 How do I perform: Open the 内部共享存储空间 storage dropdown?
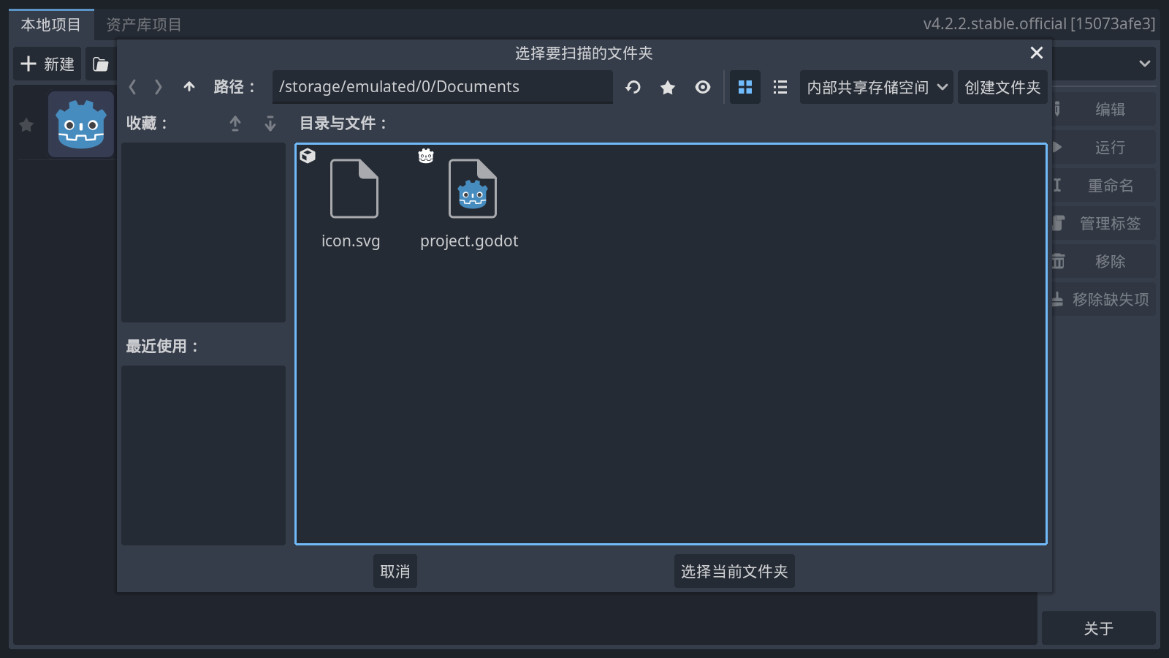[x=877, y=87]
